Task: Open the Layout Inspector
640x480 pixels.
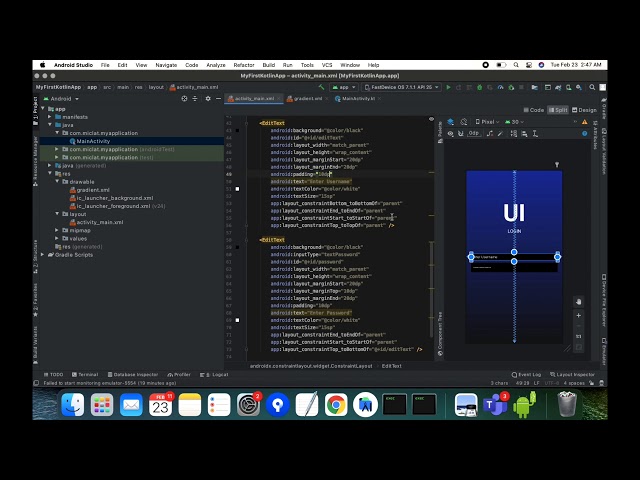Action: click(572, 374)
